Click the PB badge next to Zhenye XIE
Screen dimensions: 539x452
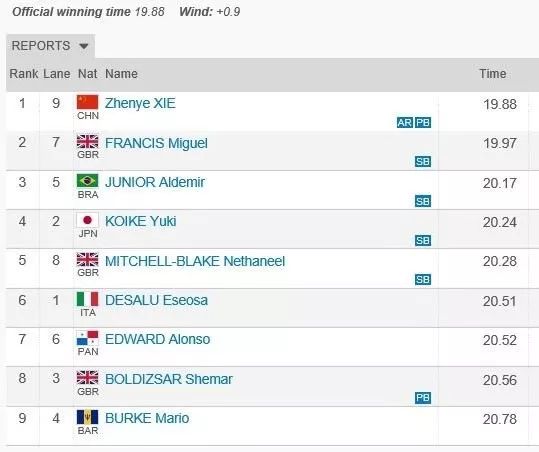coord(423,123)
